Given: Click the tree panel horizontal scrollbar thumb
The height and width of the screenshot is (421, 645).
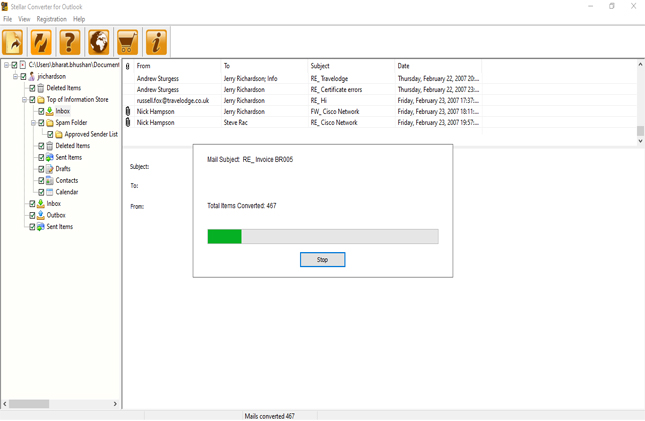Looking at the screenshot, I should pyautogui.click(x=29, y=404).
